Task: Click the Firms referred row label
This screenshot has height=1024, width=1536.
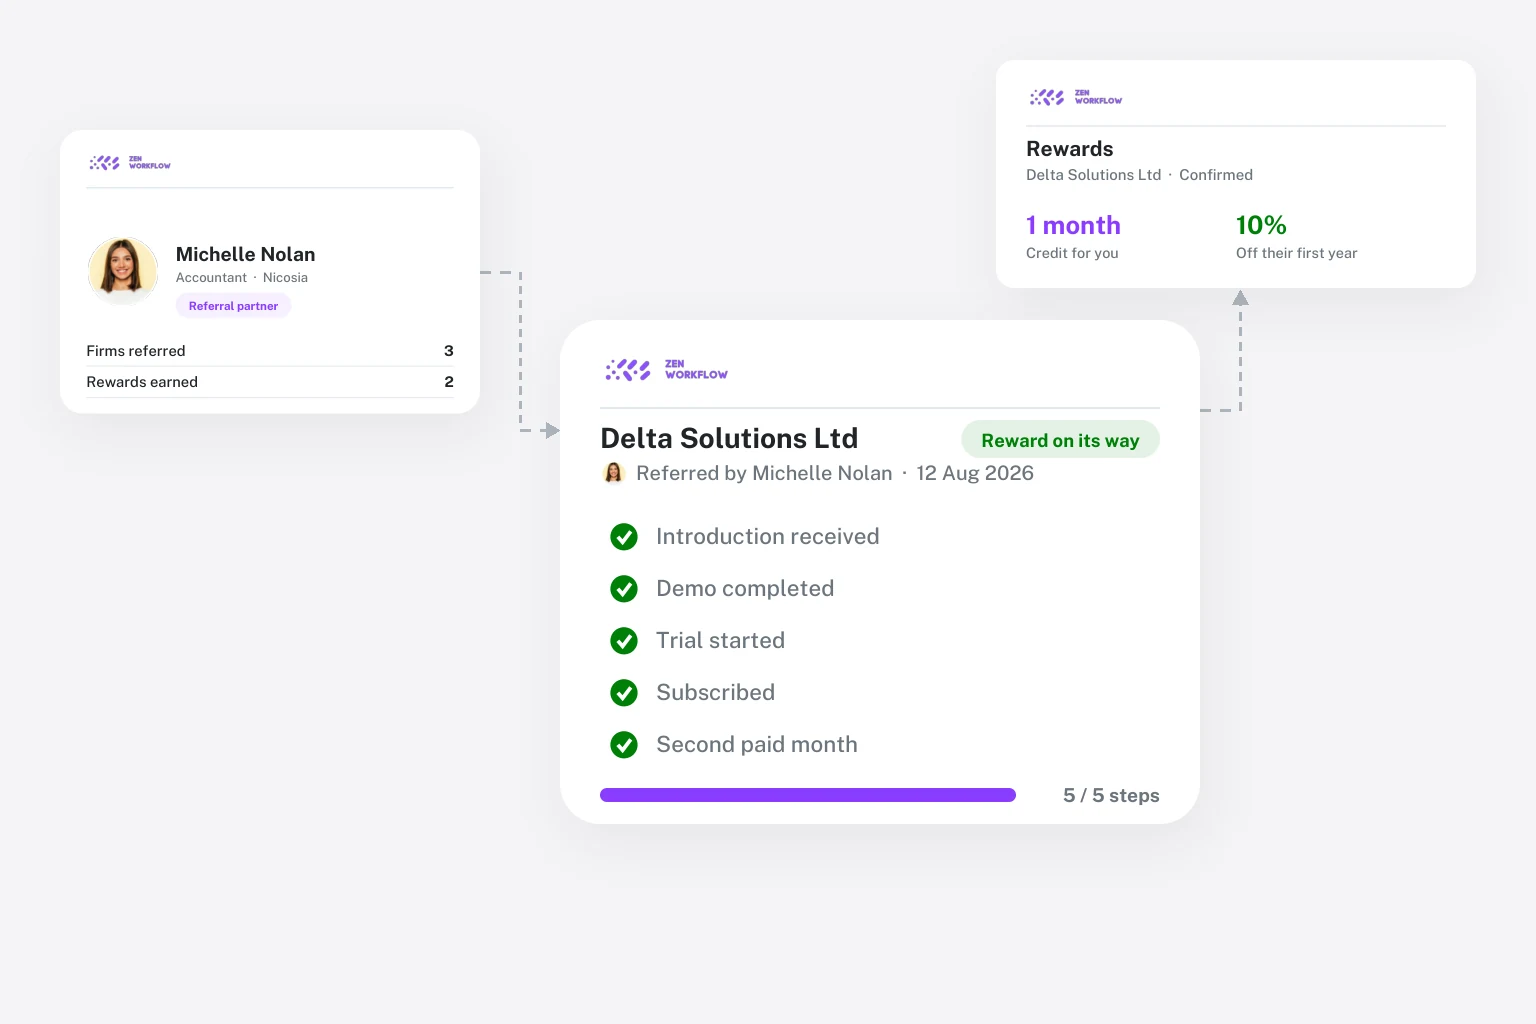Action: (x=136, y=351)
